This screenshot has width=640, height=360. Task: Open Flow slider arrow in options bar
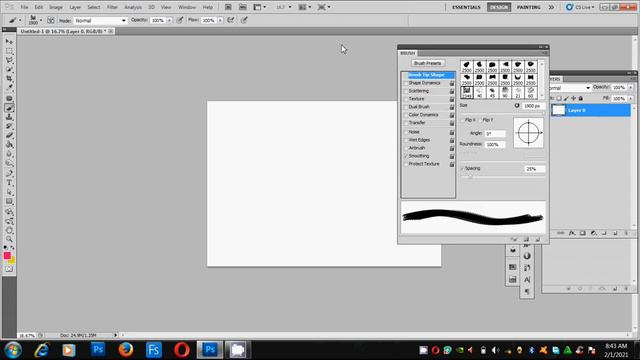tap(220, 20)
